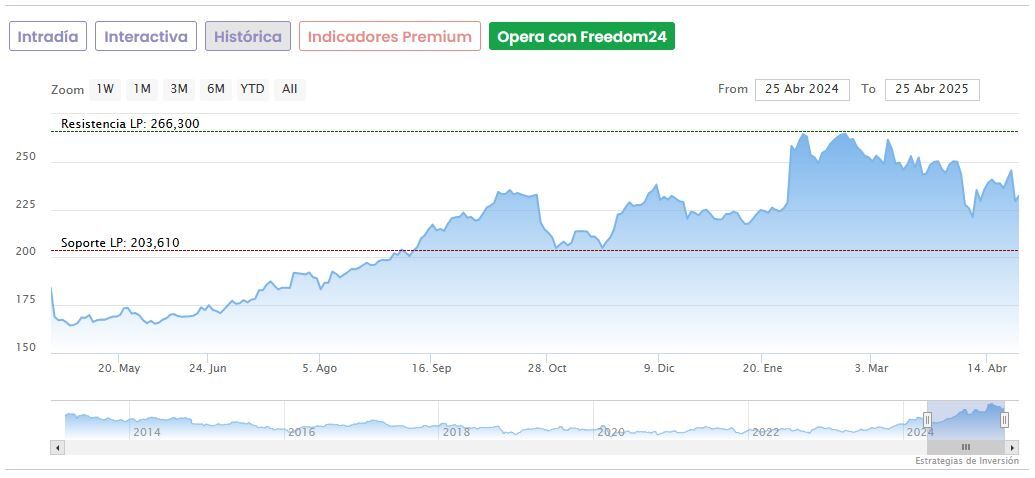Select the Histórica tab
The image size is (1035, 478).
[248, 37]
